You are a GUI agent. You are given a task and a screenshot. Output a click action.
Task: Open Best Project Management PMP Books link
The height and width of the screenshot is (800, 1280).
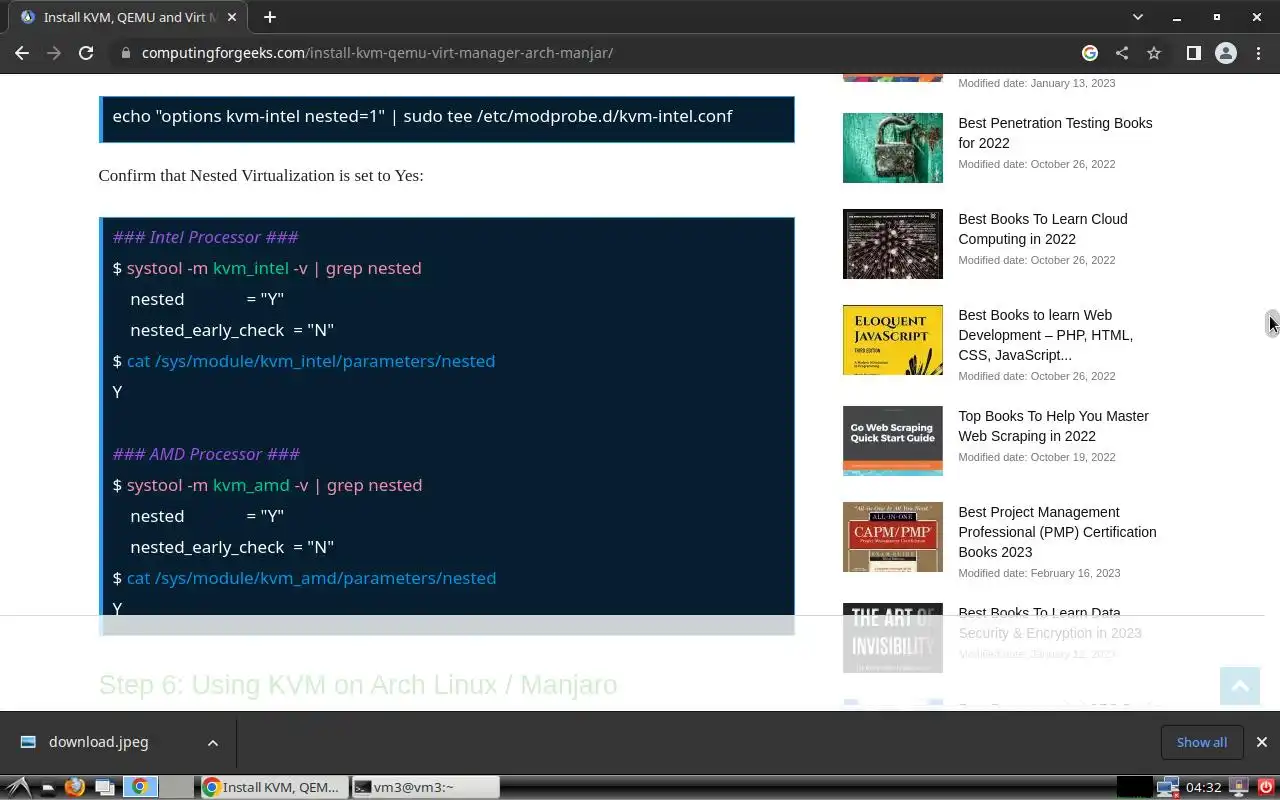point(1057,532)
